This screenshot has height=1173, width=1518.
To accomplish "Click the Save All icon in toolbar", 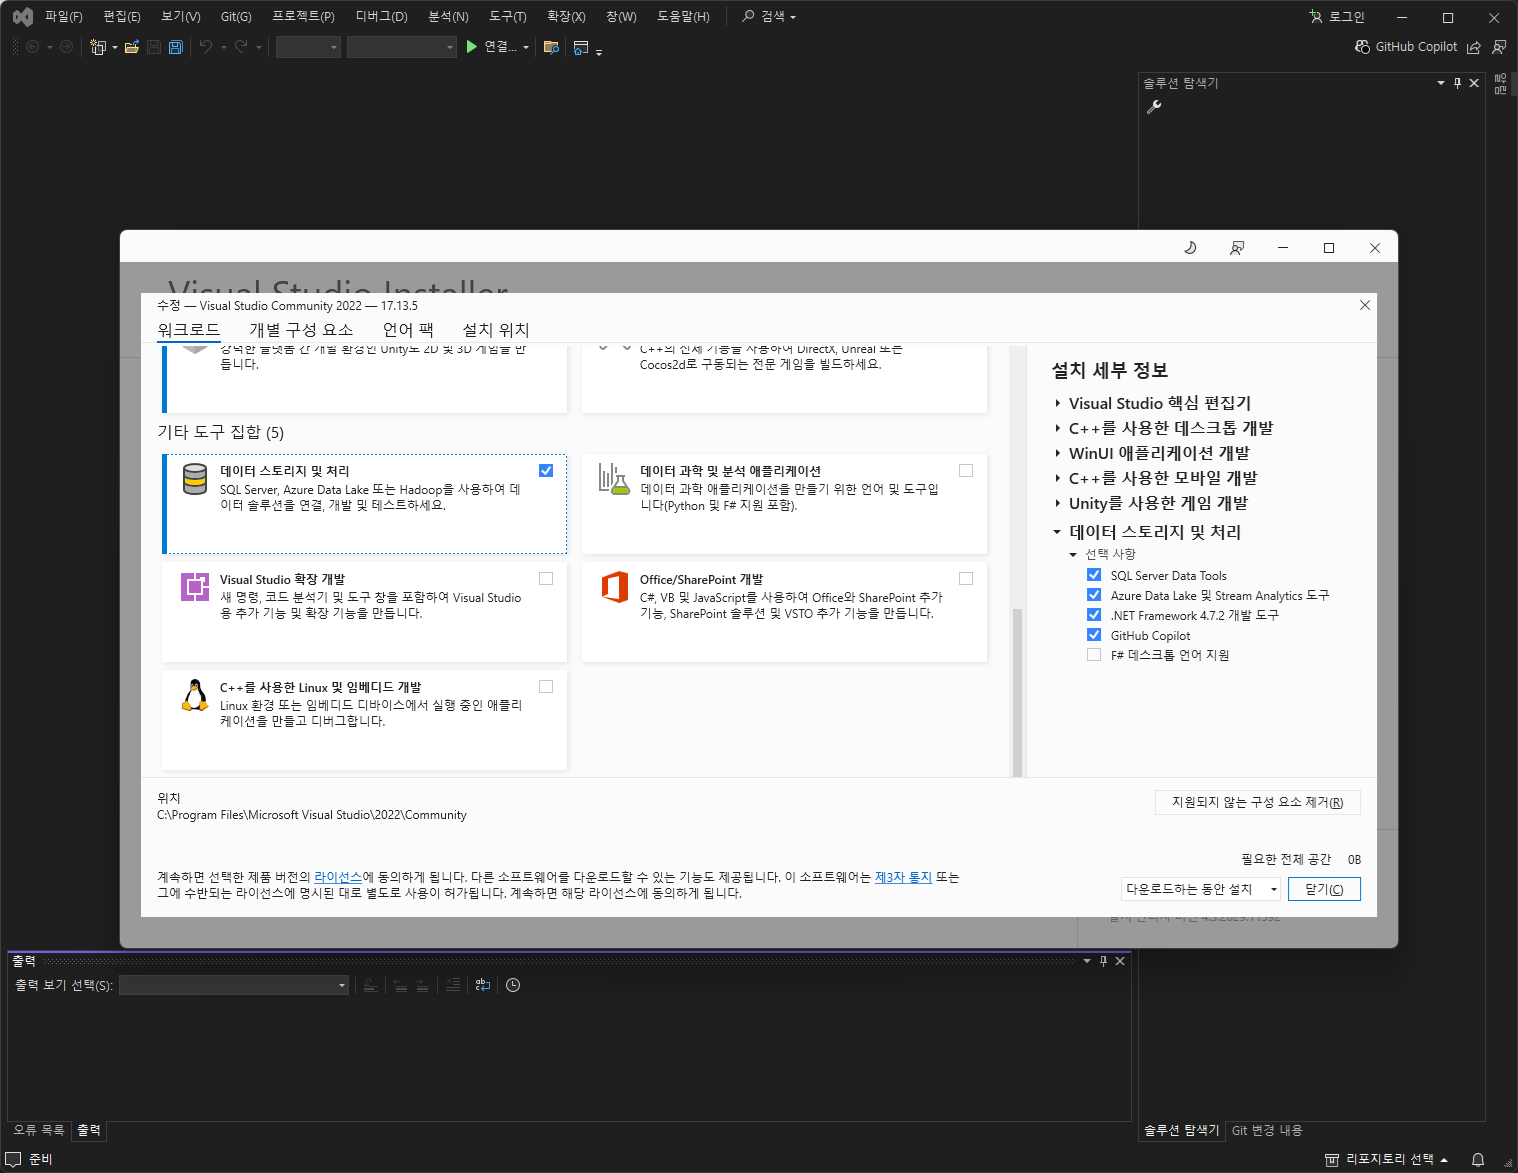I will click(x=176, y=47).
